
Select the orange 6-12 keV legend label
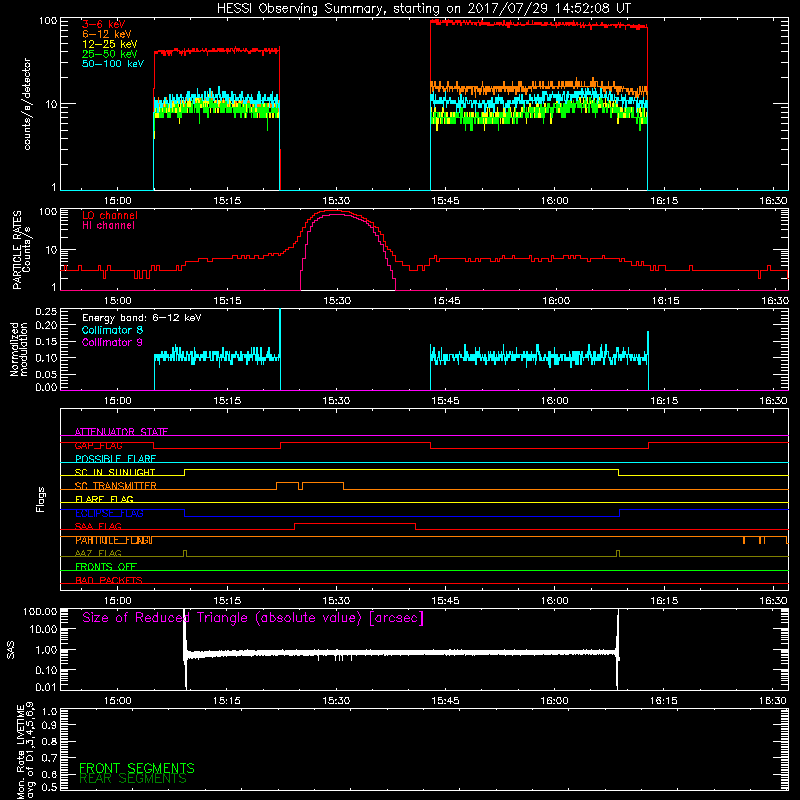[107, 34]
